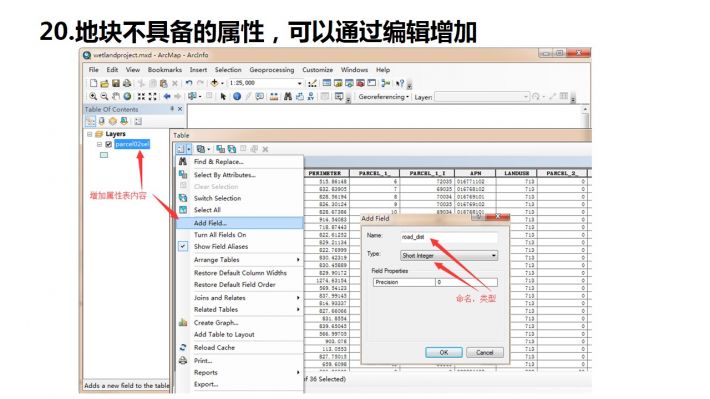This screenshot has width=710, height=399.
Task: Click the Undo arrow icon
Action: (189, 83)
